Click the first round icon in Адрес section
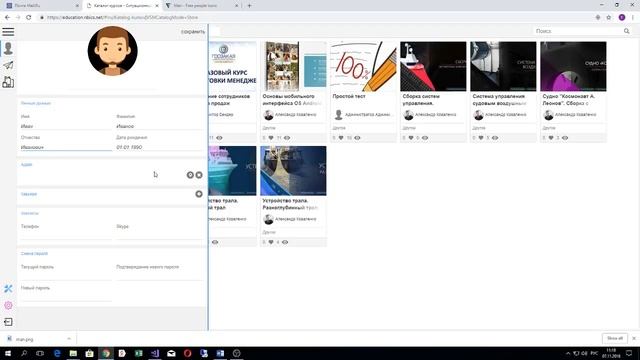The width and height of the screenshot is (640, 360). click(x=190, y=175)
